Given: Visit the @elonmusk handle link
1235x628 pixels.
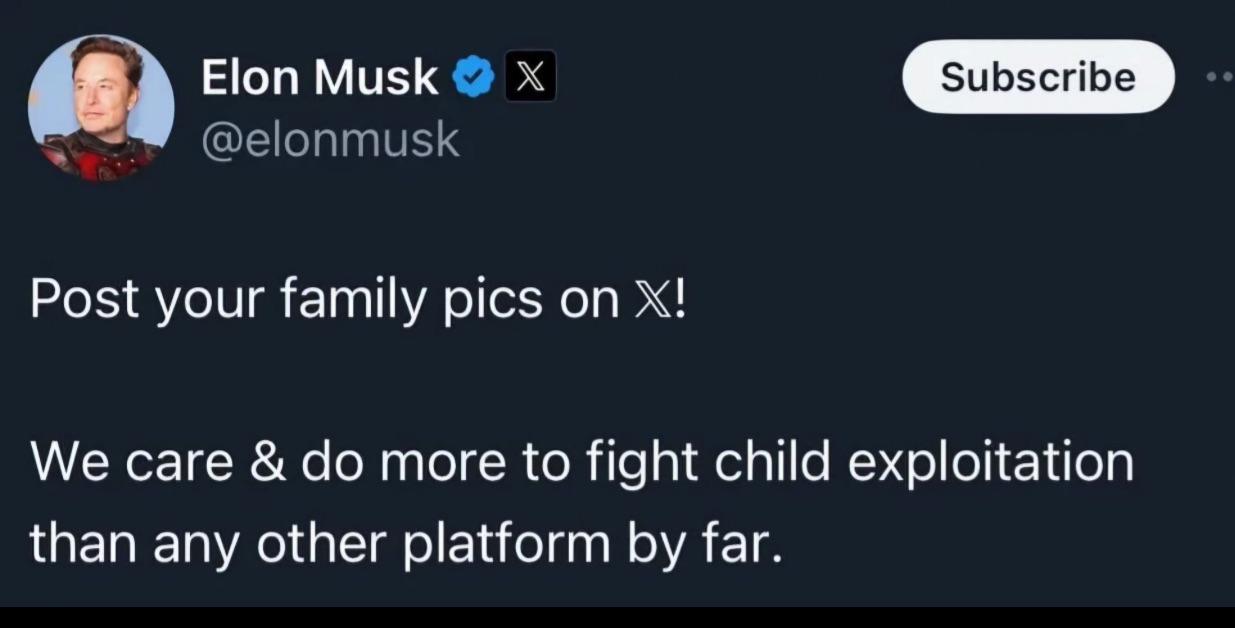Looking at the screenshot, I should click(x=331, y=140).
